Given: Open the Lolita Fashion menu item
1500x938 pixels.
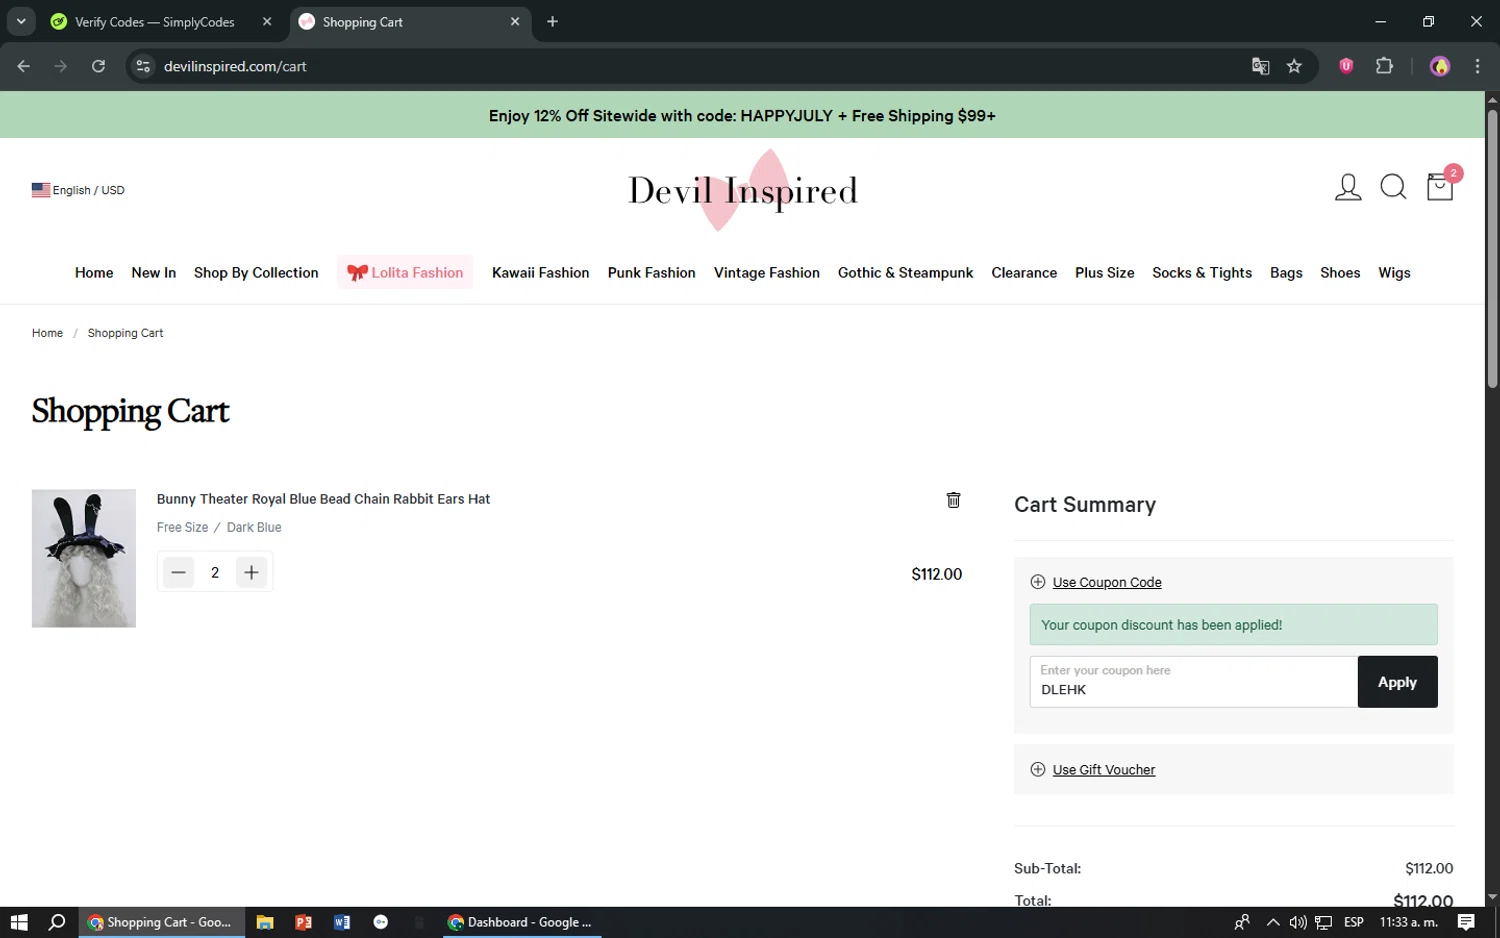Looking at the screenshot, I should point(405,273).
